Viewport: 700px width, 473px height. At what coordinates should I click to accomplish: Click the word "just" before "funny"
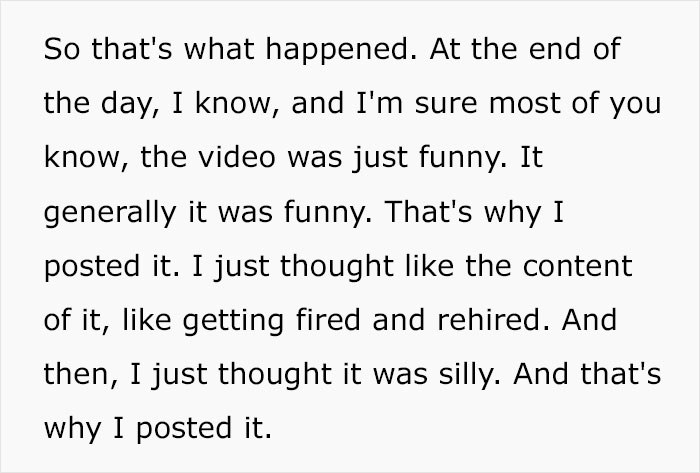point(379,158)
